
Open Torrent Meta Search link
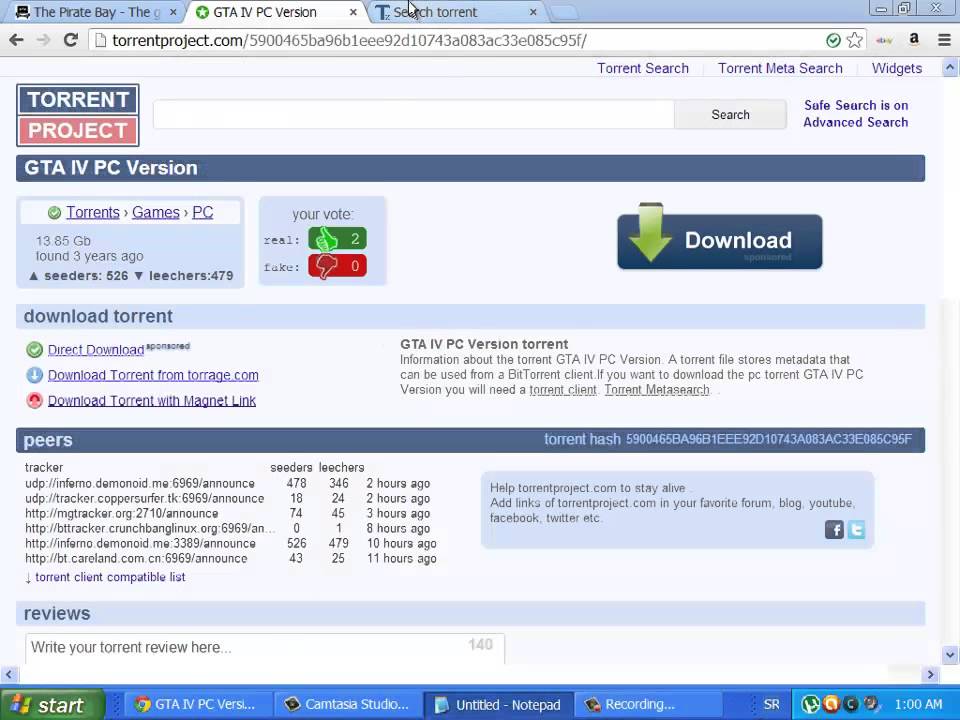point(780,69)
